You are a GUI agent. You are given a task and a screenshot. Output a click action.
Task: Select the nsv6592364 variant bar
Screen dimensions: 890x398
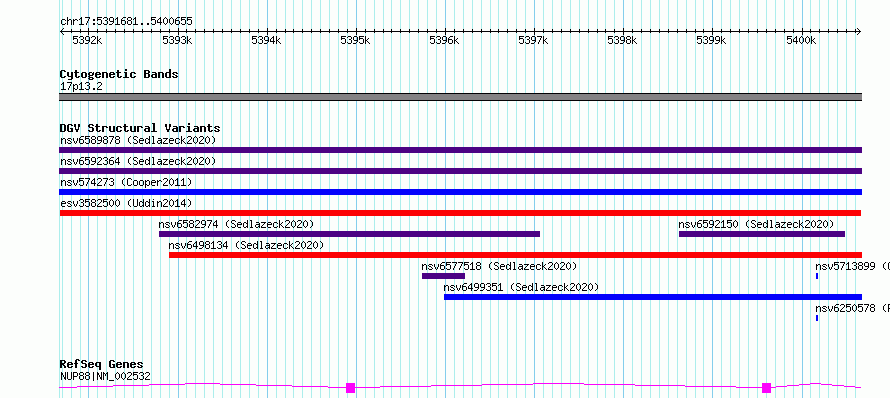460,171
